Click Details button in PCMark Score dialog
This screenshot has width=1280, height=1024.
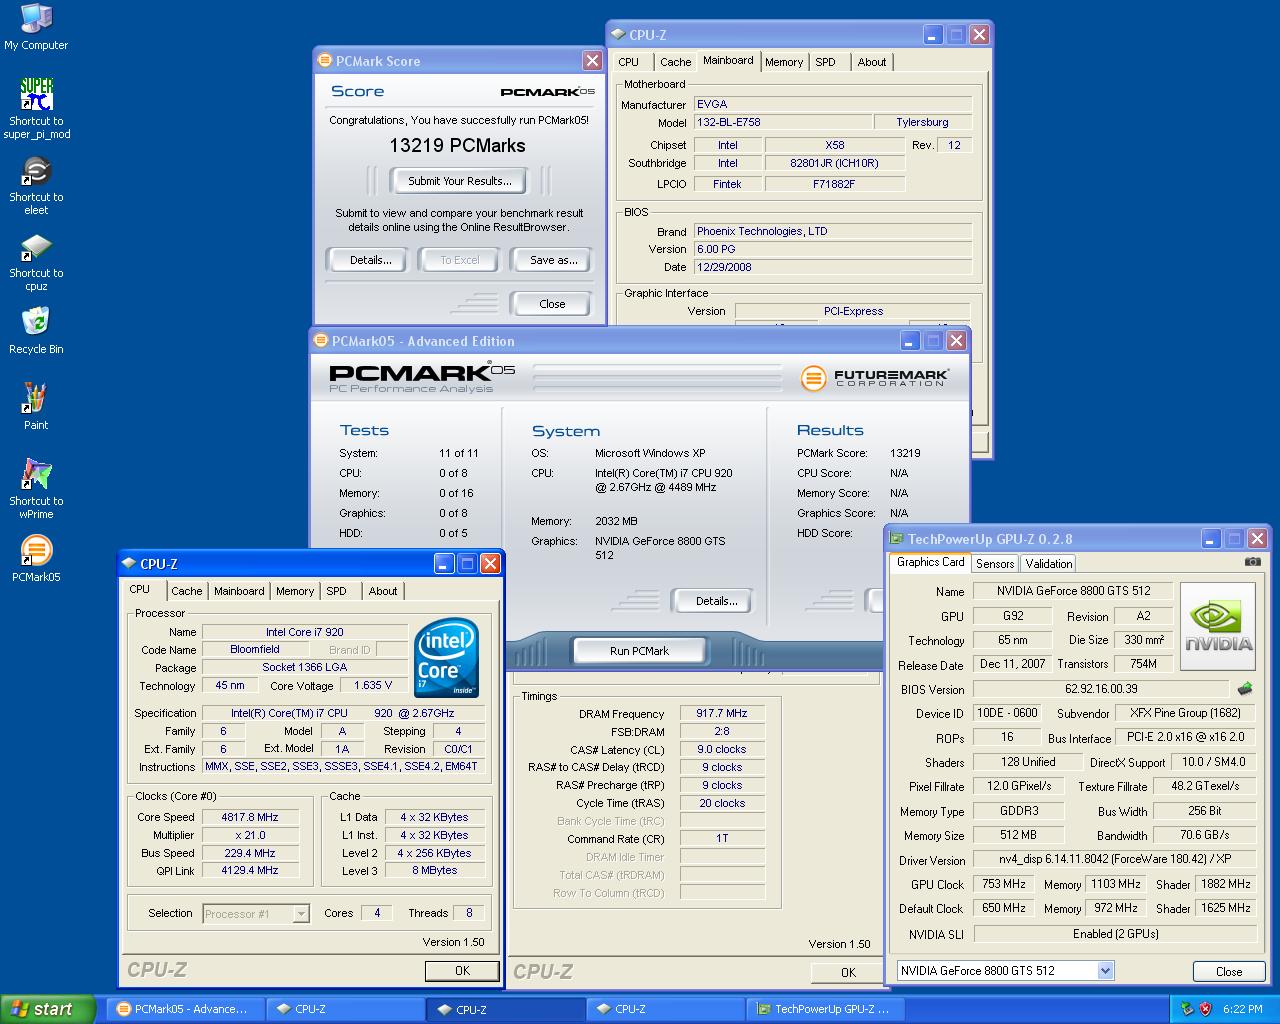click(x=370, y=260)
